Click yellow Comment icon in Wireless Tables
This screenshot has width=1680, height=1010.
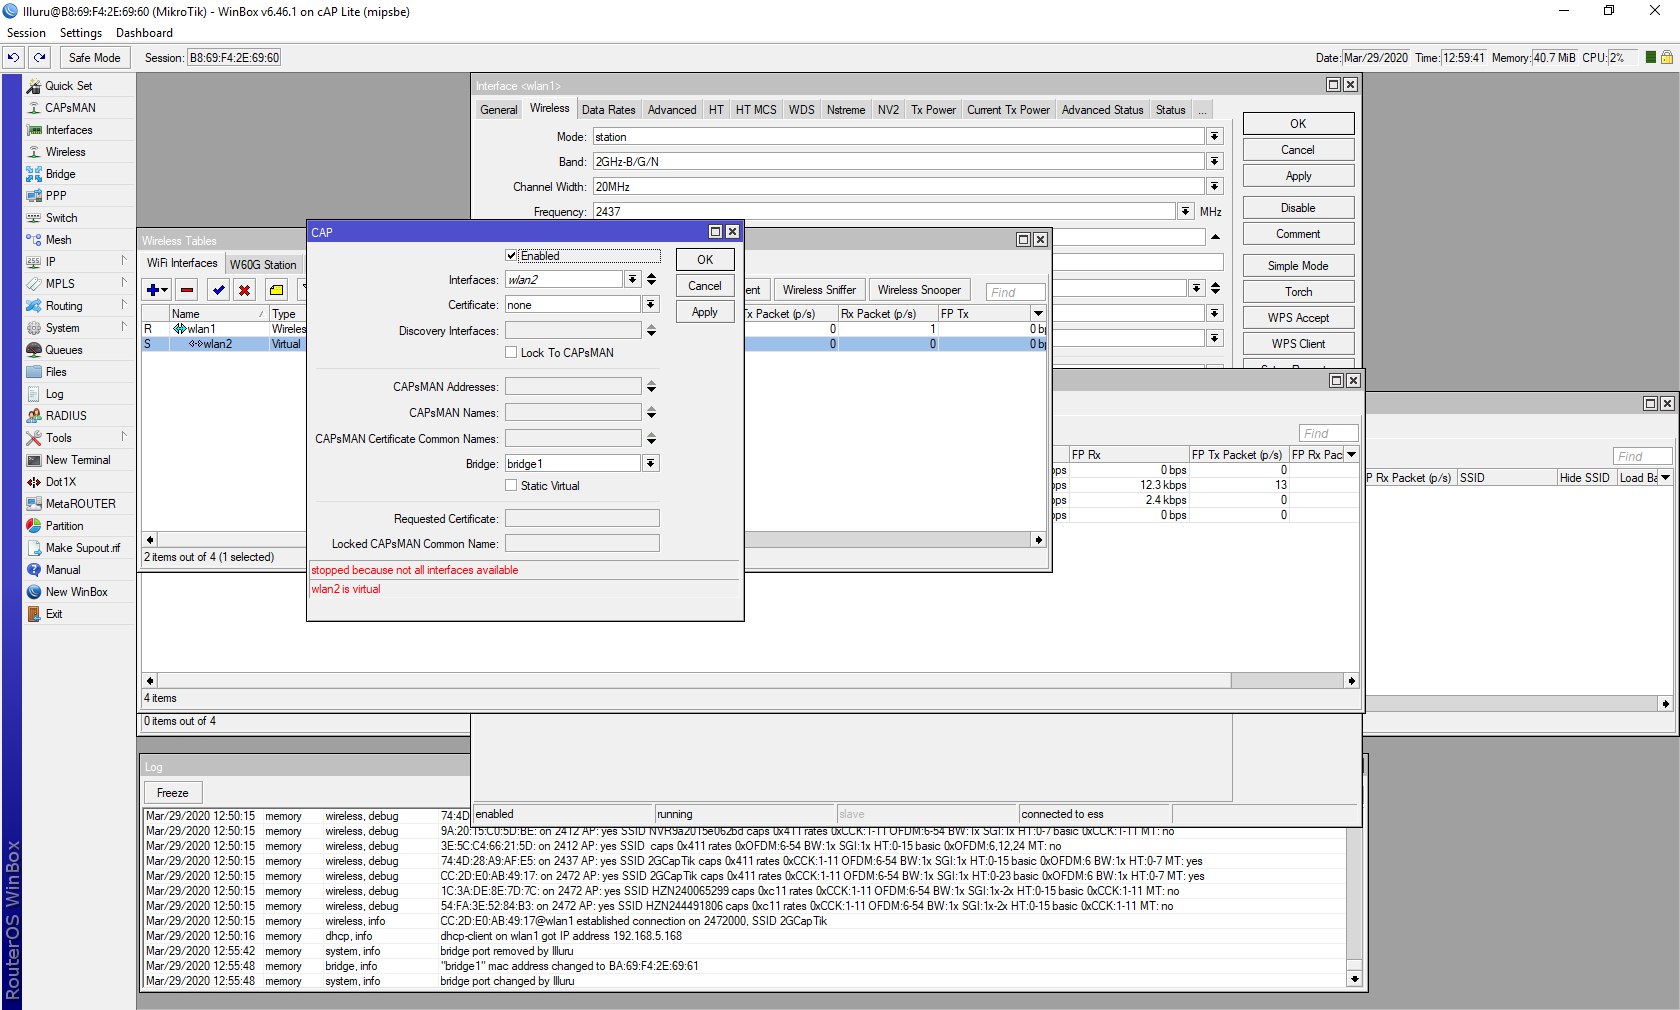(276, 290)
